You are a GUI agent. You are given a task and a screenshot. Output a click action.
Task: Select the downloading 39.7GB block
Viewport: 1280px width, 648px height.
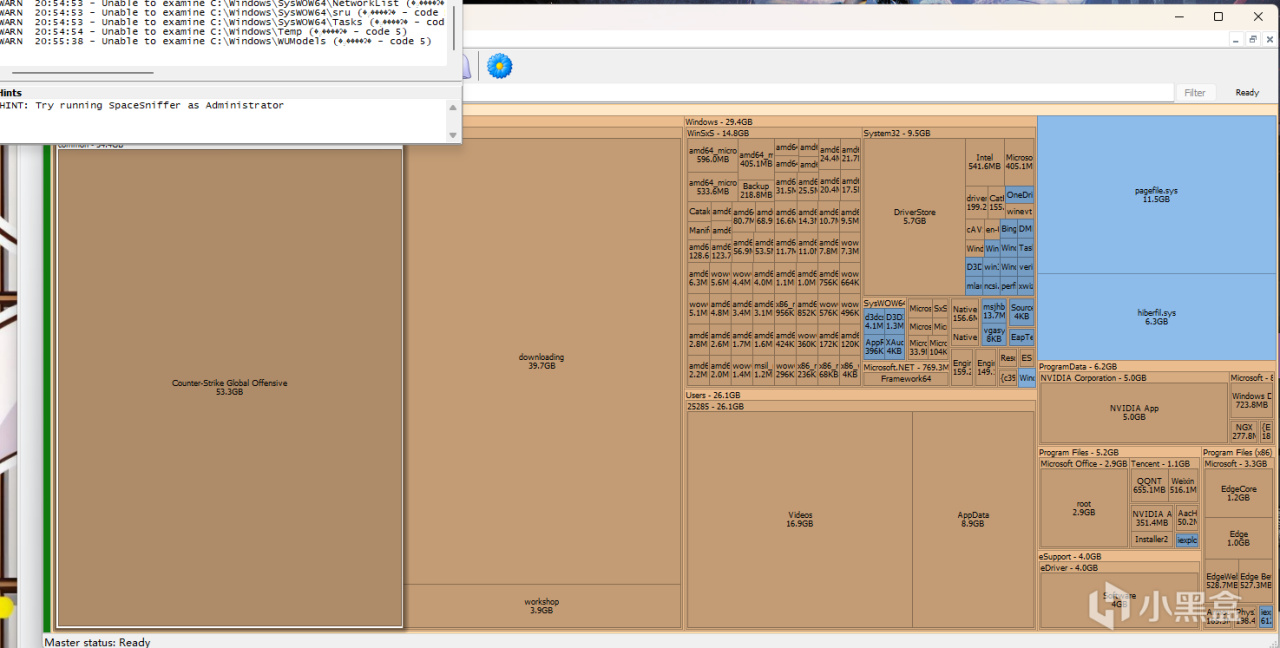click(541, 361)
